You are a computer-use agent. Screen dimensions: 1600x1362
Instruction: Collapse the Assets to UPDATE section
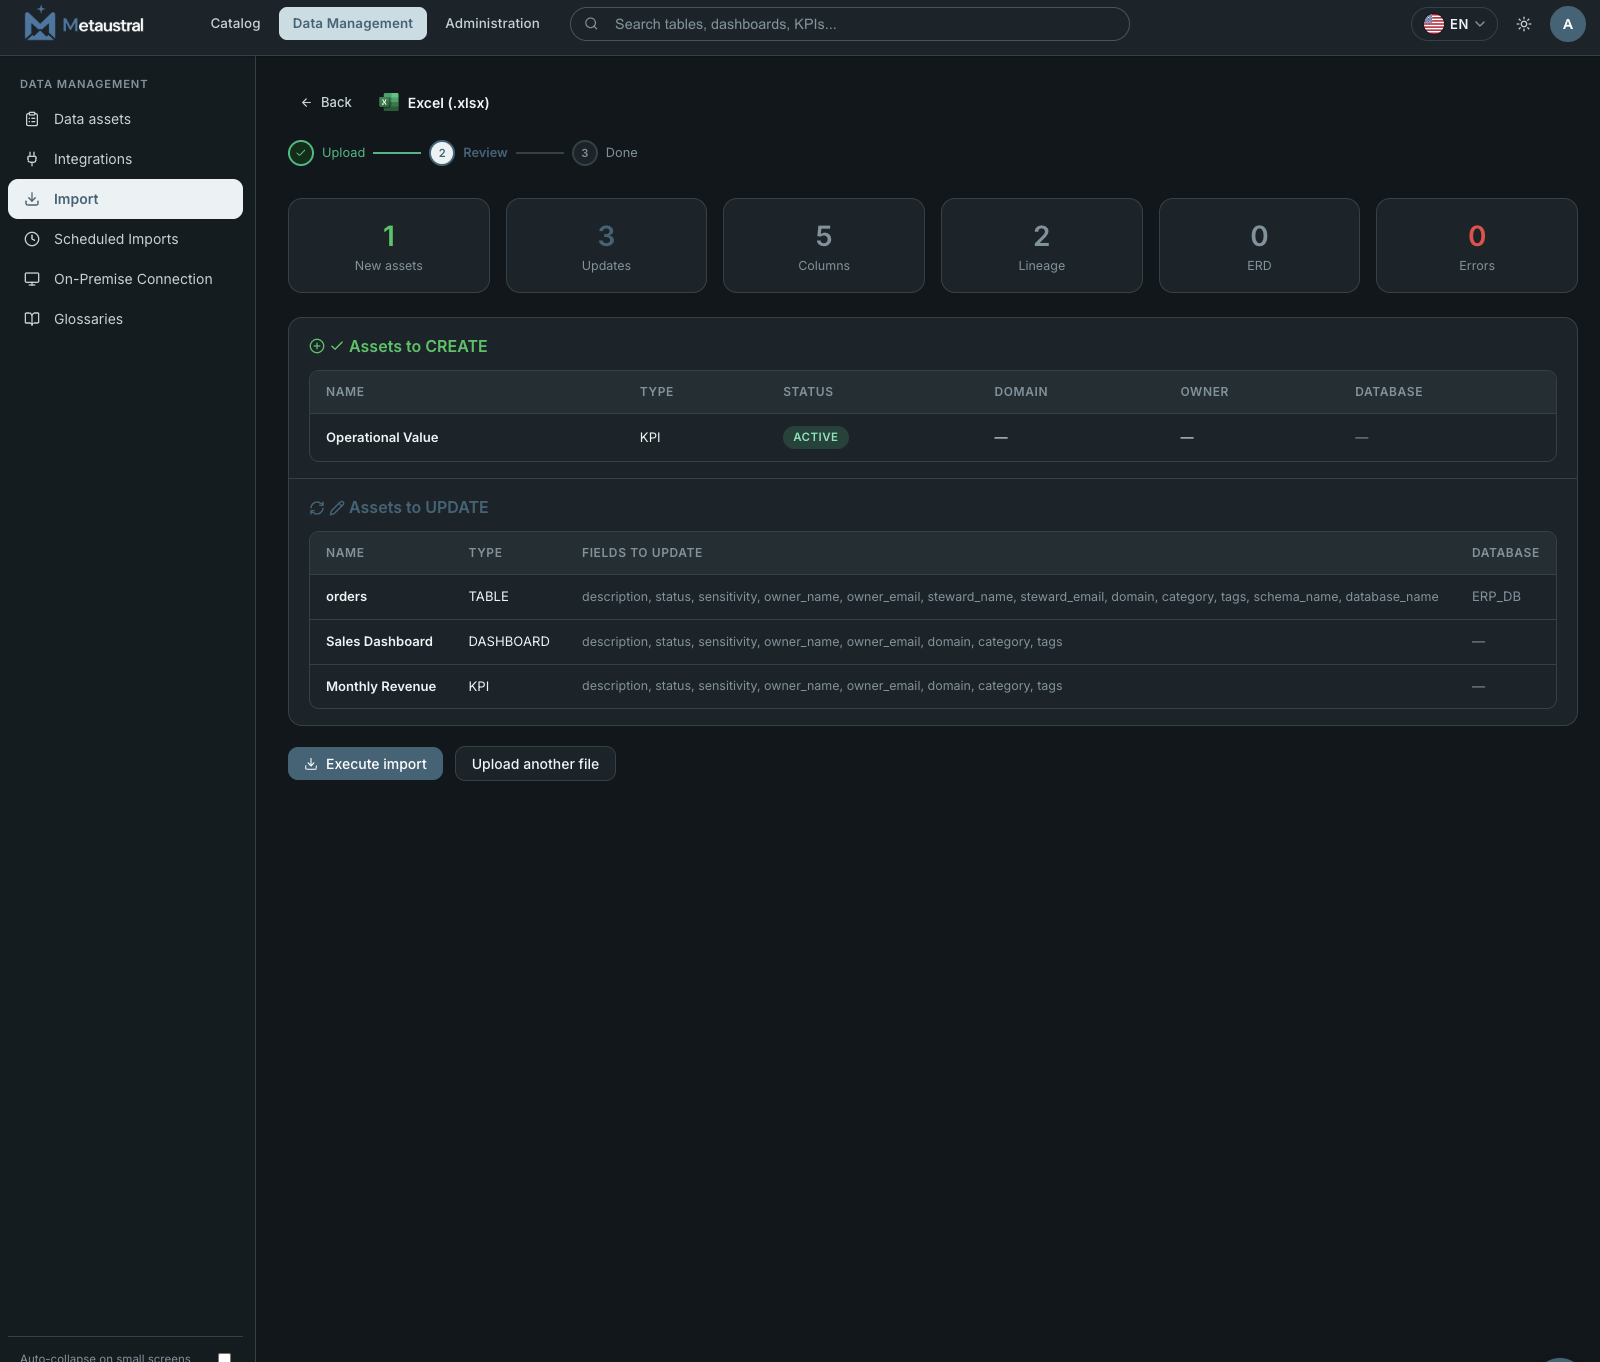click(x=399, y=508)
